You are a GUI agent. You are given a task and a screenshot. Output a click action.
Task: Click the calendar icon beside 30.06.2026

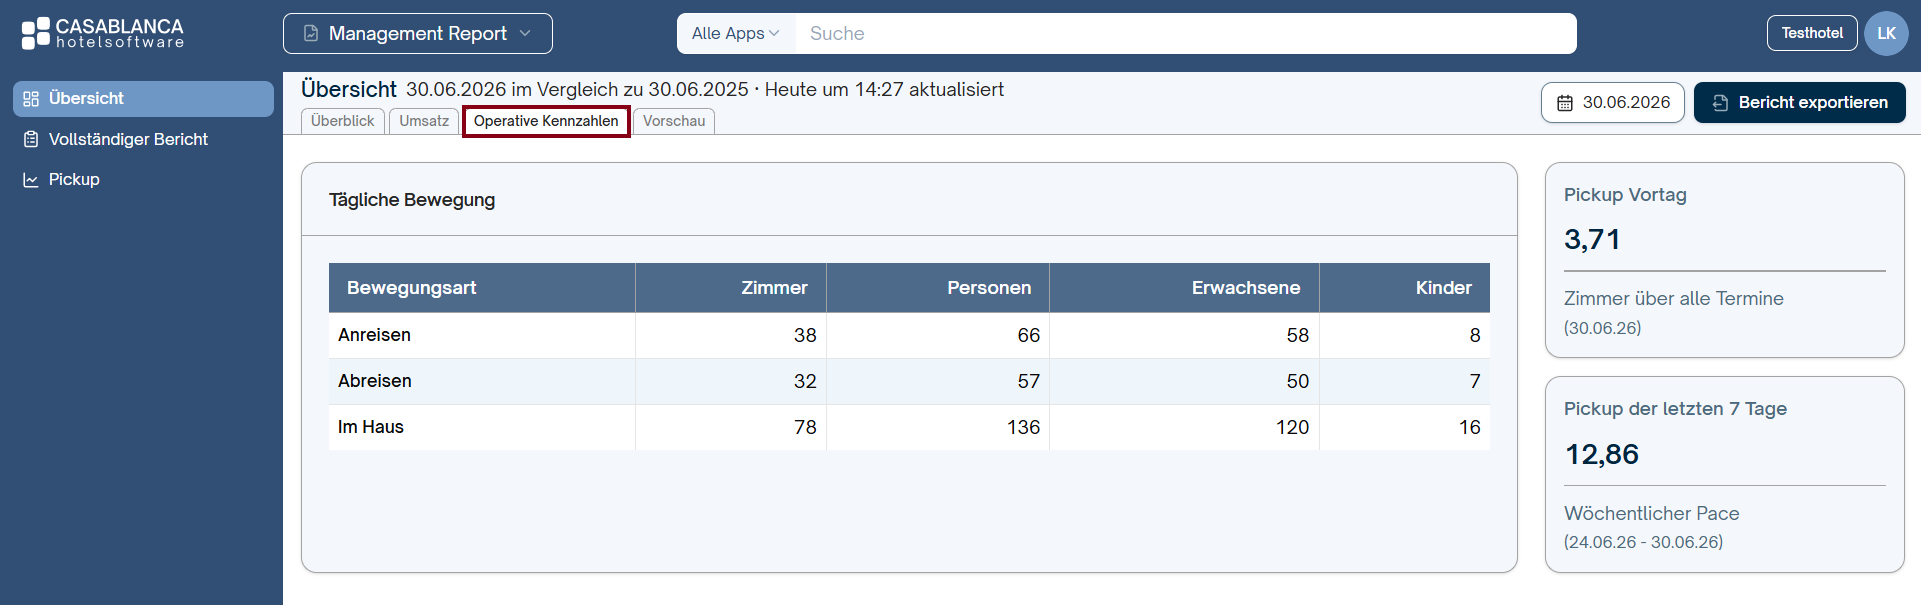pyautogui.click(x=1565, y=103)
